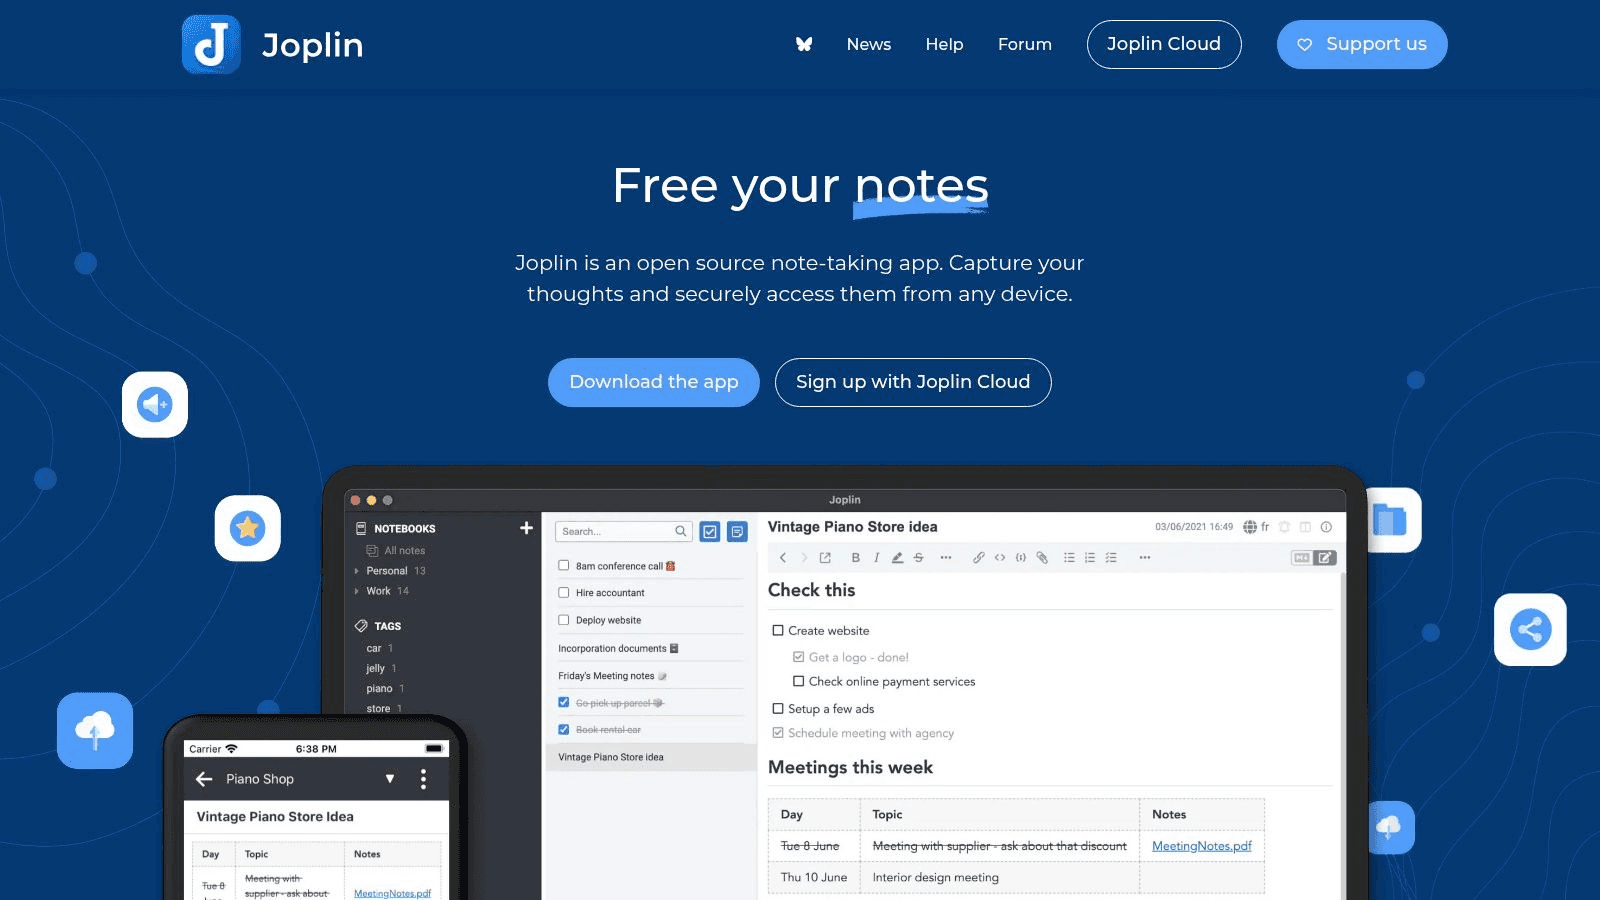Open the News menu item
The height and width of the screenshot is (900, 1600).
click(x=868, y=44)
